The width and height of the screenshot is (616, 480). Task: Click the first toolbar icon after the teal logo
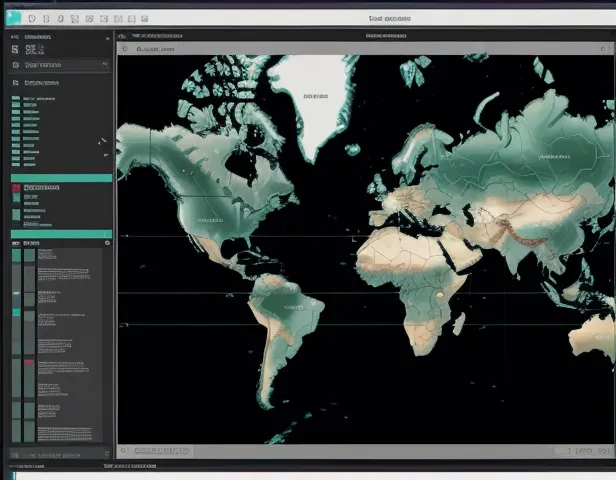click(x=32, y=19)
